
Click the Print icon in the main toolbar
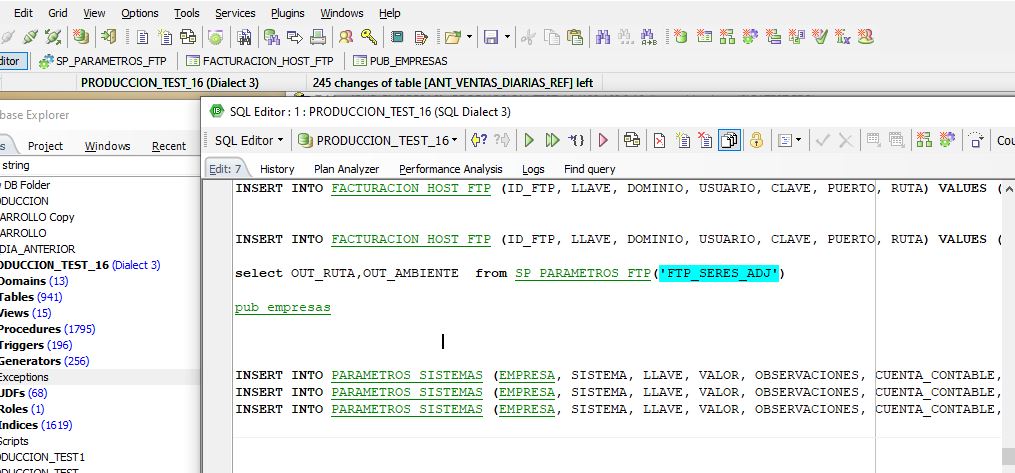[317, 38]
